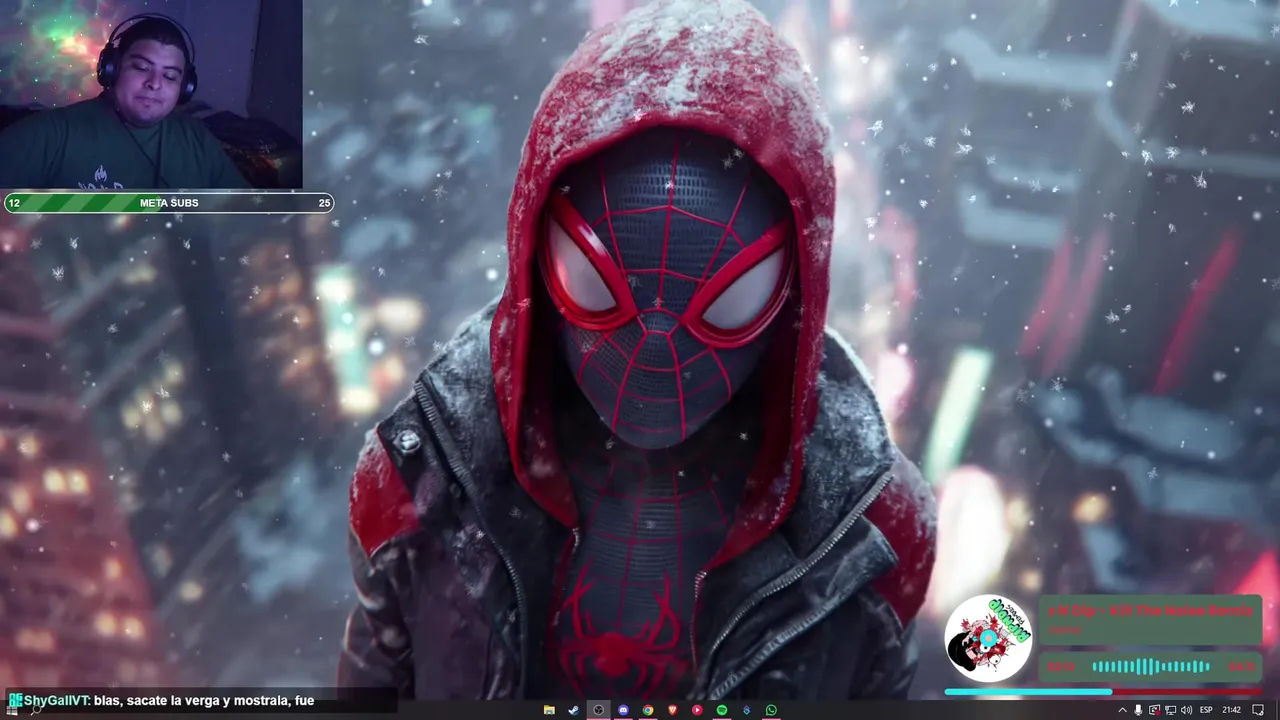The image size is (1280, 720).
Task: Click the current sub count 12
Action: [x=14, y=203]
